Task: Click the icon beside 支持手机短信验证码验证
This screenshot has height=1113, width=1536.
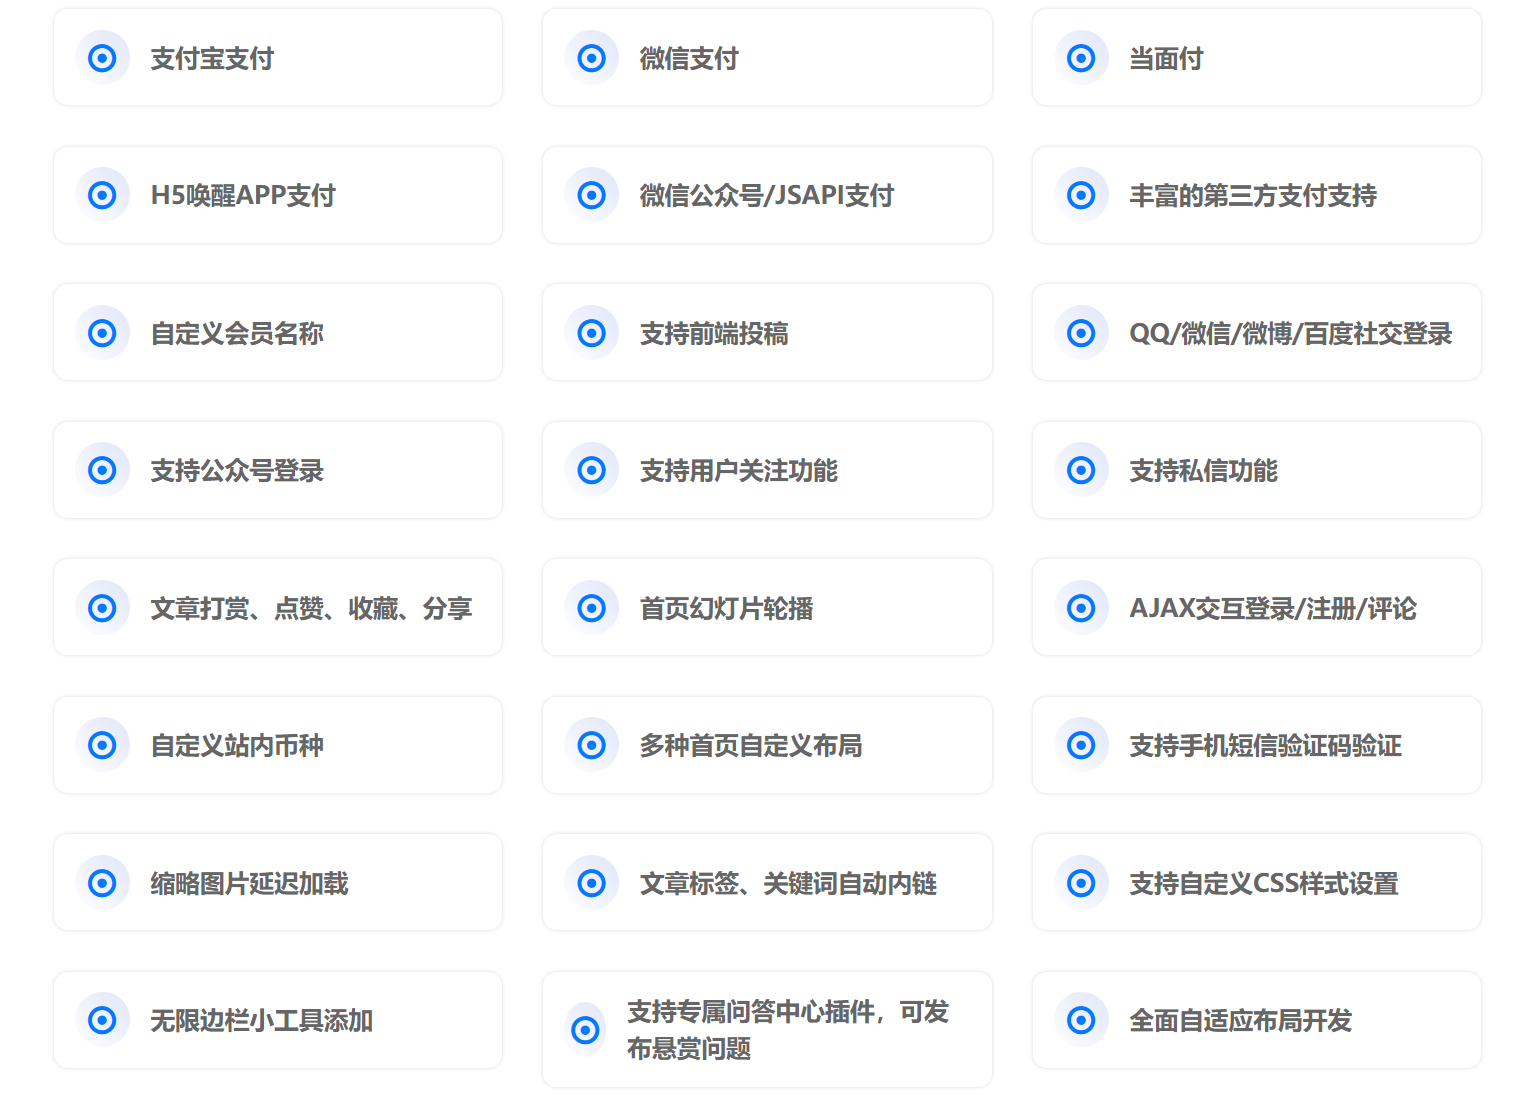Action: pos(1081,745)
